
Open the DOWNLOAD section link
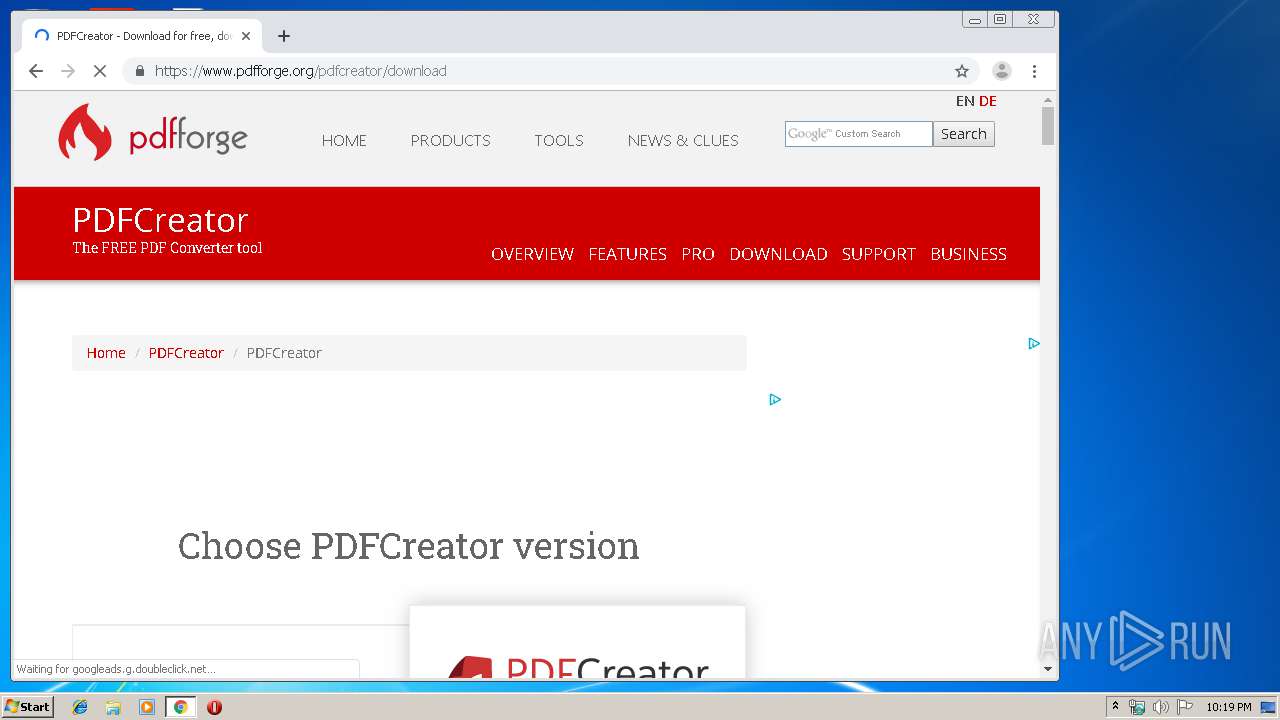pos(778,254)
